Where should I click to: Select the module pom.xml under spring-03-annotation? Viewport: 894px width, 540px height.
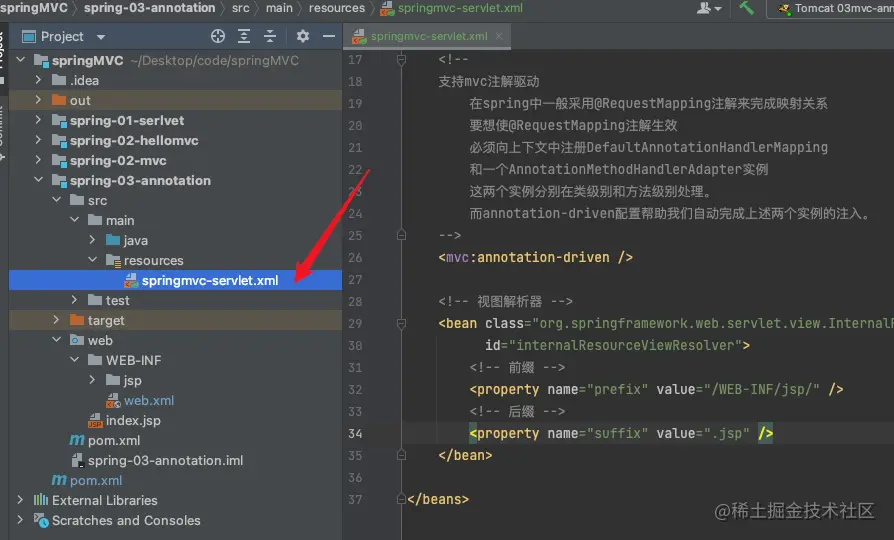click(114, 440)
